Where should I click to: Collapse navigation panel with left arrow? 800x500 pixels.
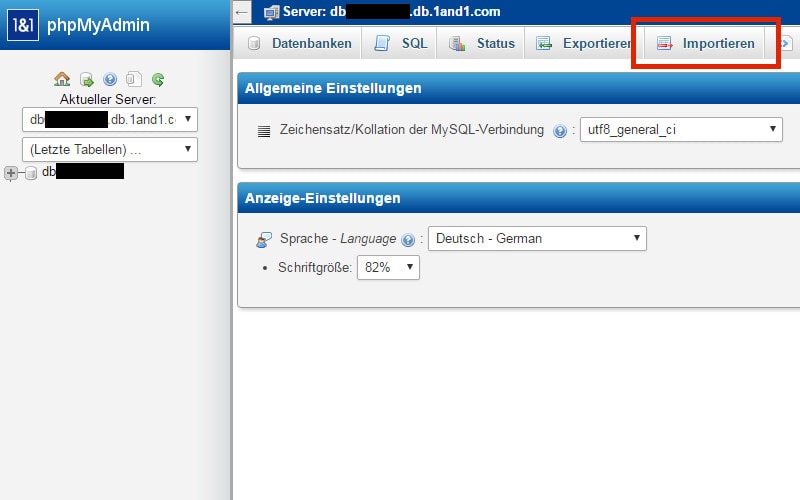(x=242, y=12)
